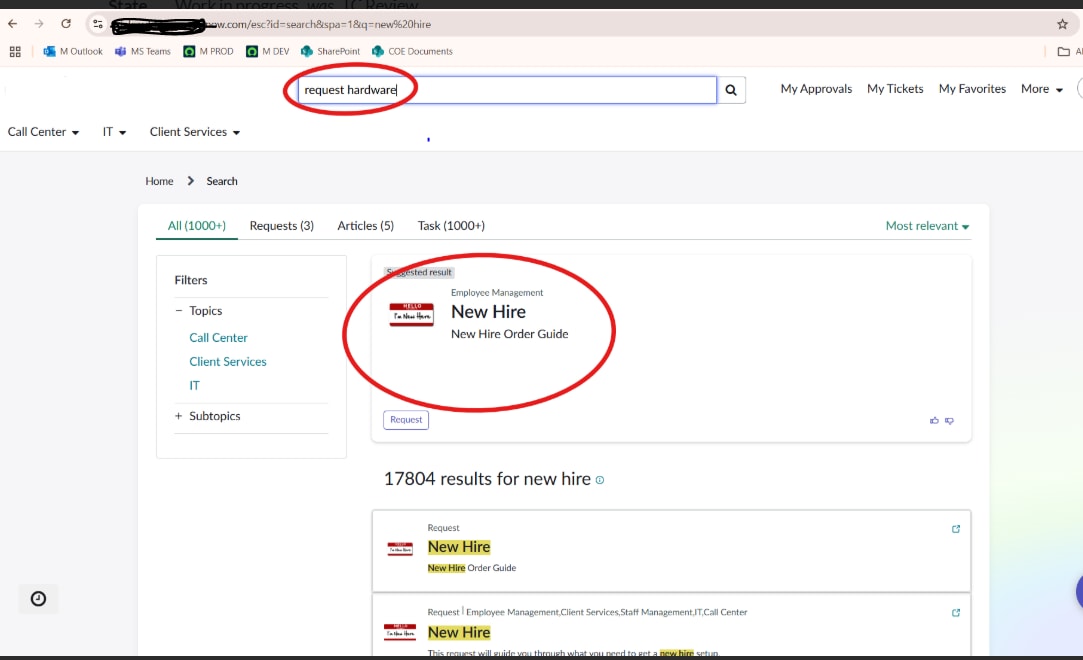
Task: Click the search magnifier icon
Action: [730, 89]
